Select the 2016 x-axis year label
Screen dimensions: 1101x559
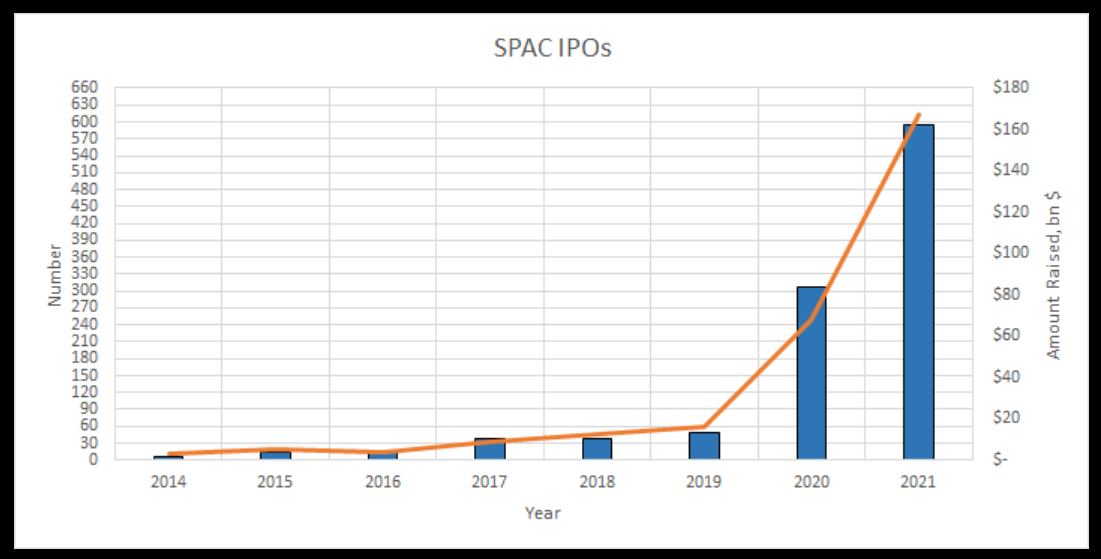(382, 482)
